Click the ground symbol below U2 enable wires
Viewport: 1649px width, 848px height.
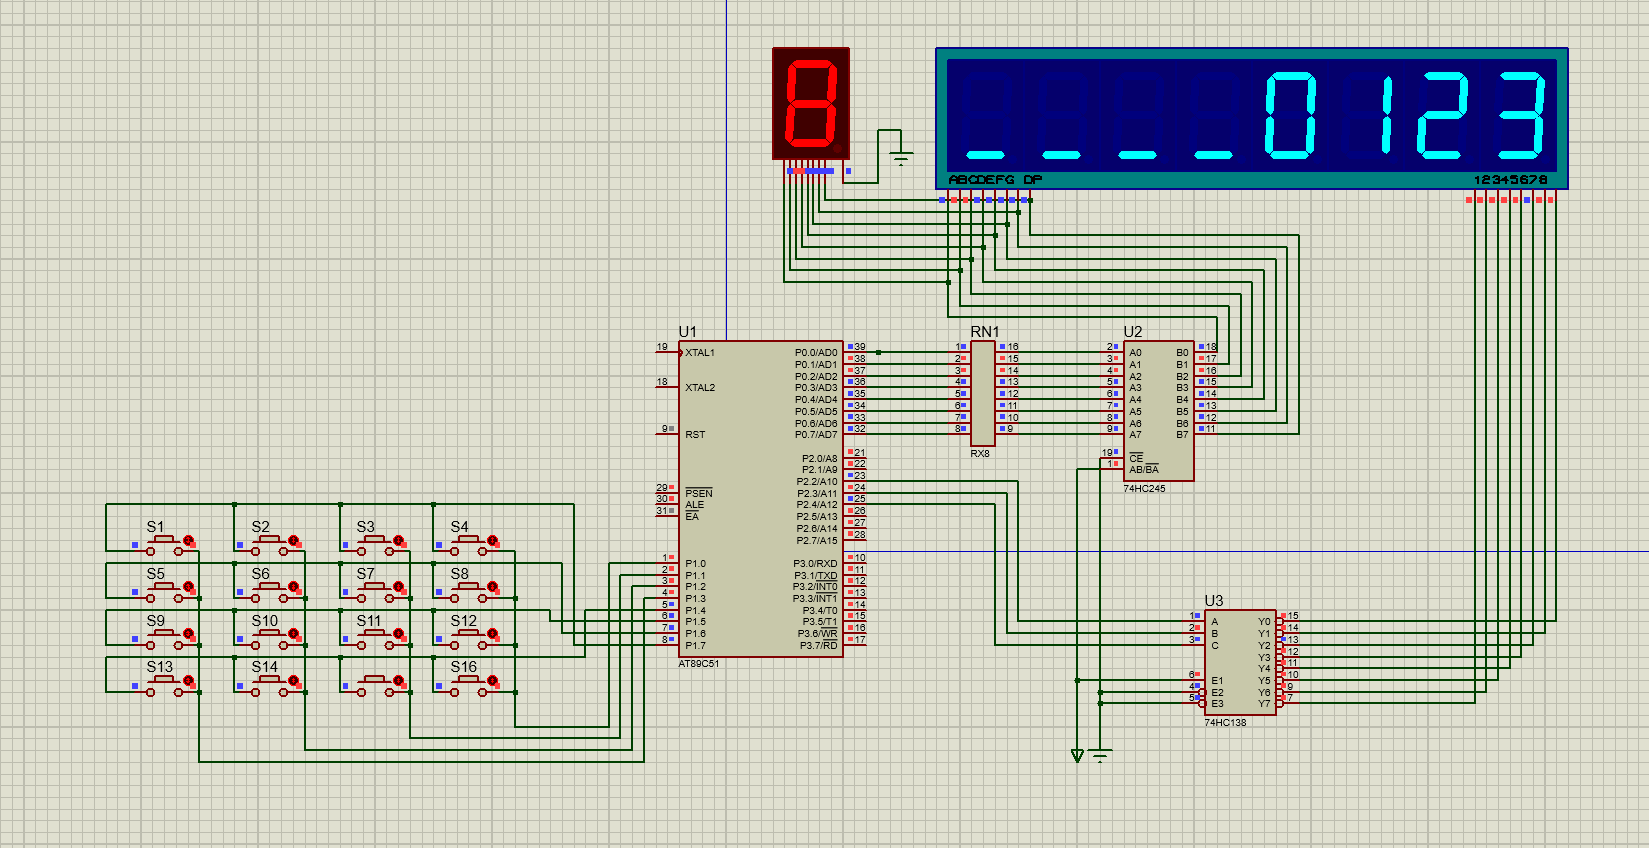[1100, 757]
